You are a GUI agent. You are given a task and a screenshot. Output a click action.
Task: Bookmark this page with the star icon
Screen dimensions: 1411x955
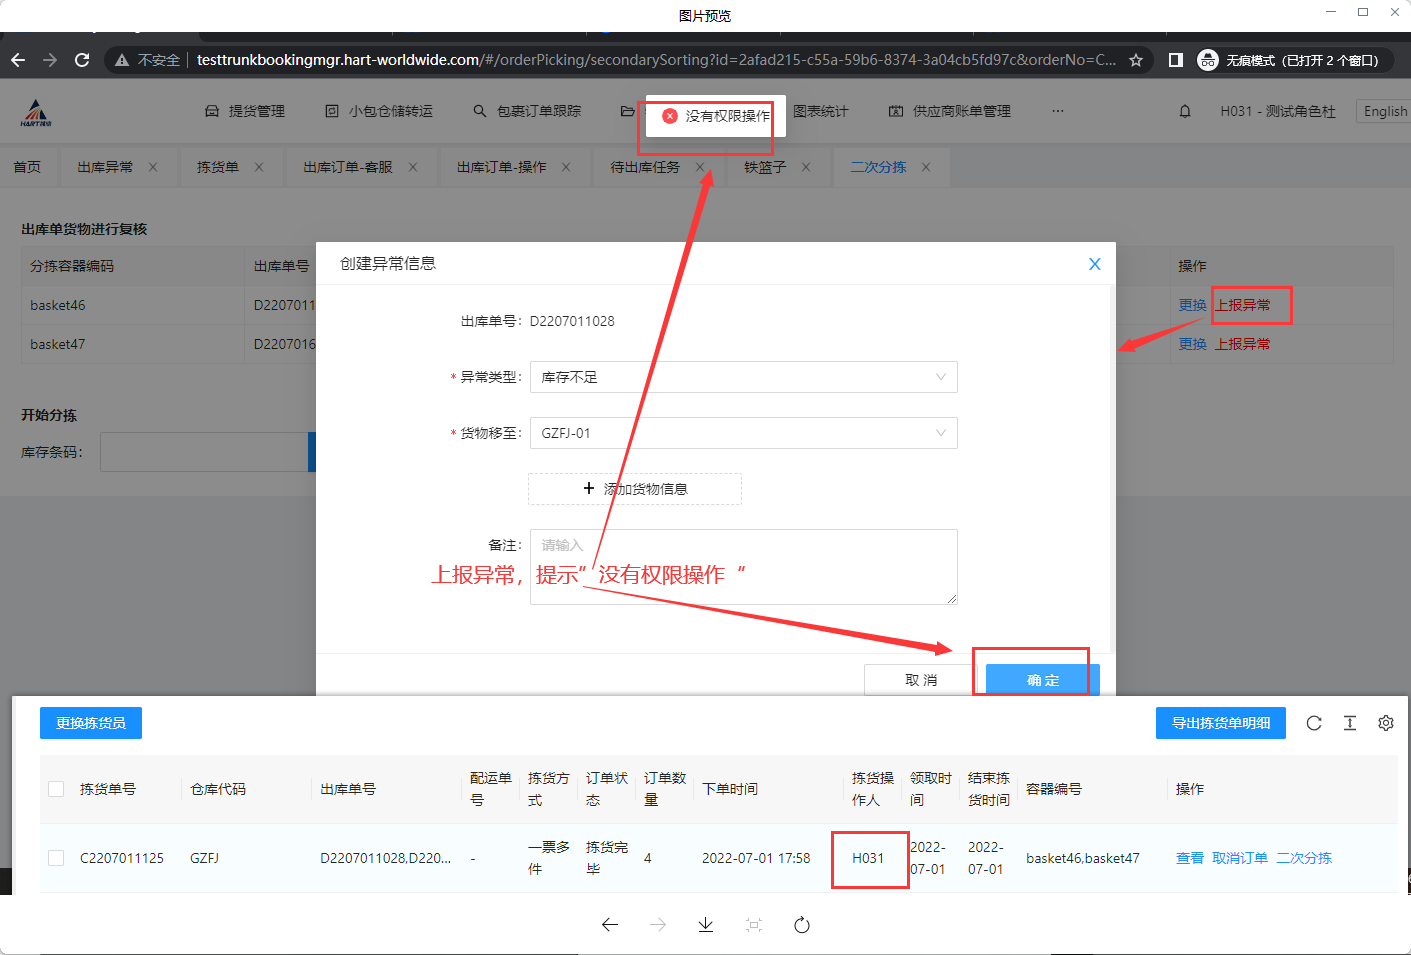pyautogui.click(x=1136, y=60)
